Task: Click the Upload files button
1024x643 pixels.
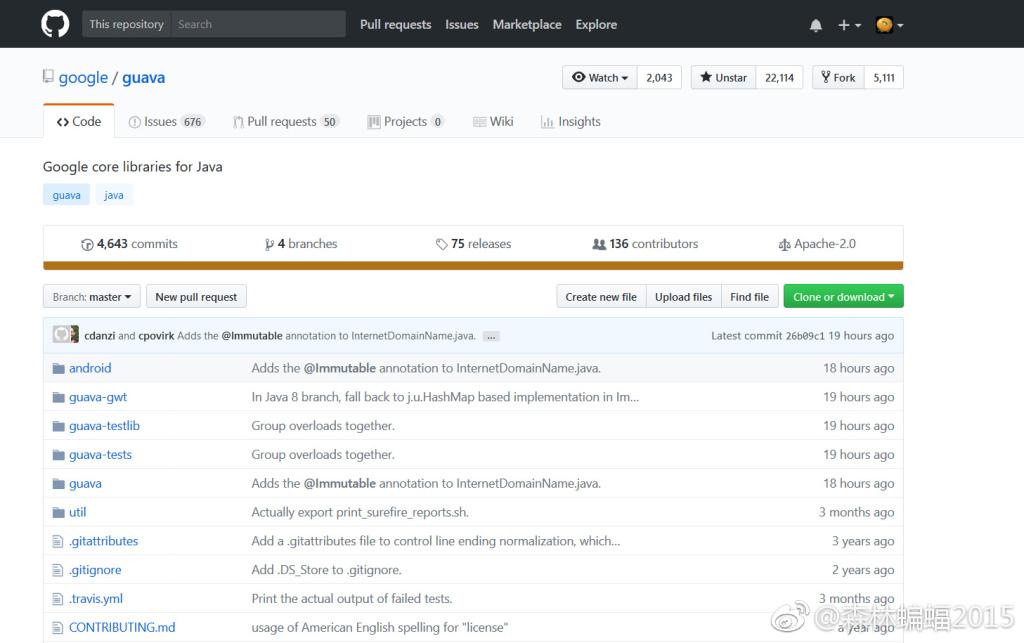Action: pyautogui.click(x=684, y=296)
